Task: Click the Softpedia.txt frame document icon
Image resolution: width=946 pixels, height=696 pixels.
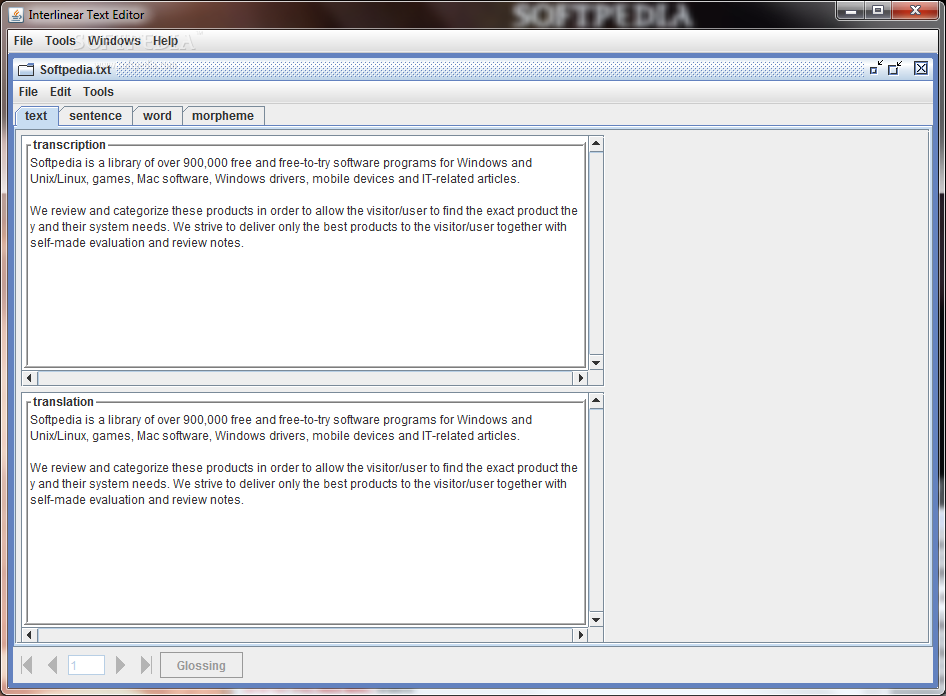Action: [x=26, y=70]
